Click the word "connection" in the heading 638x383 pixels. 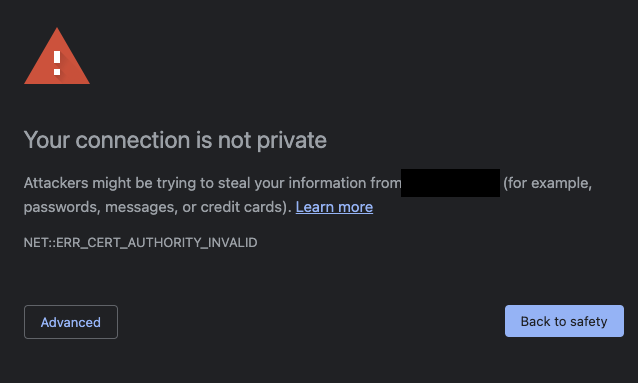pos(133,140)
